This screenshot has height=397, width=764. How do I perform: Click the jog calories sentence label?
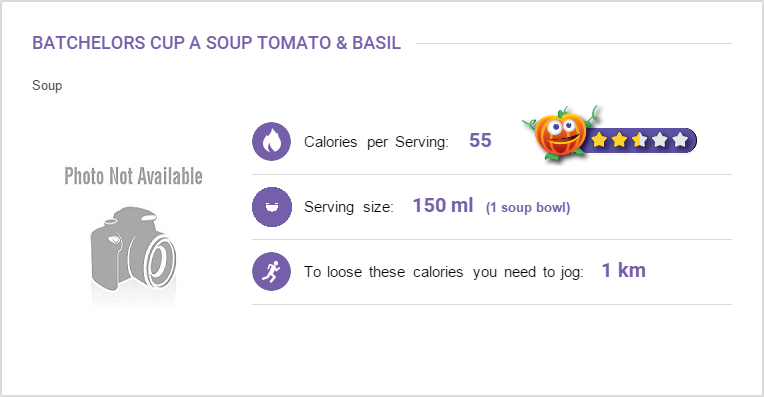pyautogui.click(x=444, y=272)
